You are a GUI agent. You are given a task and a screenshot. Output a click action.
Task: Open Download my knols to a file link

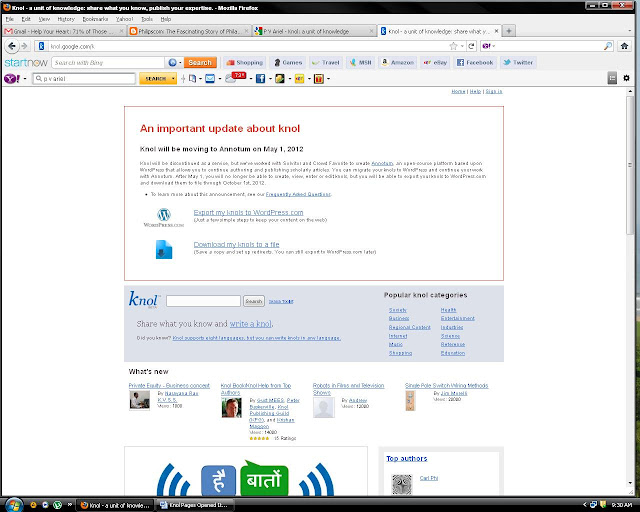(x=236, y=244)
